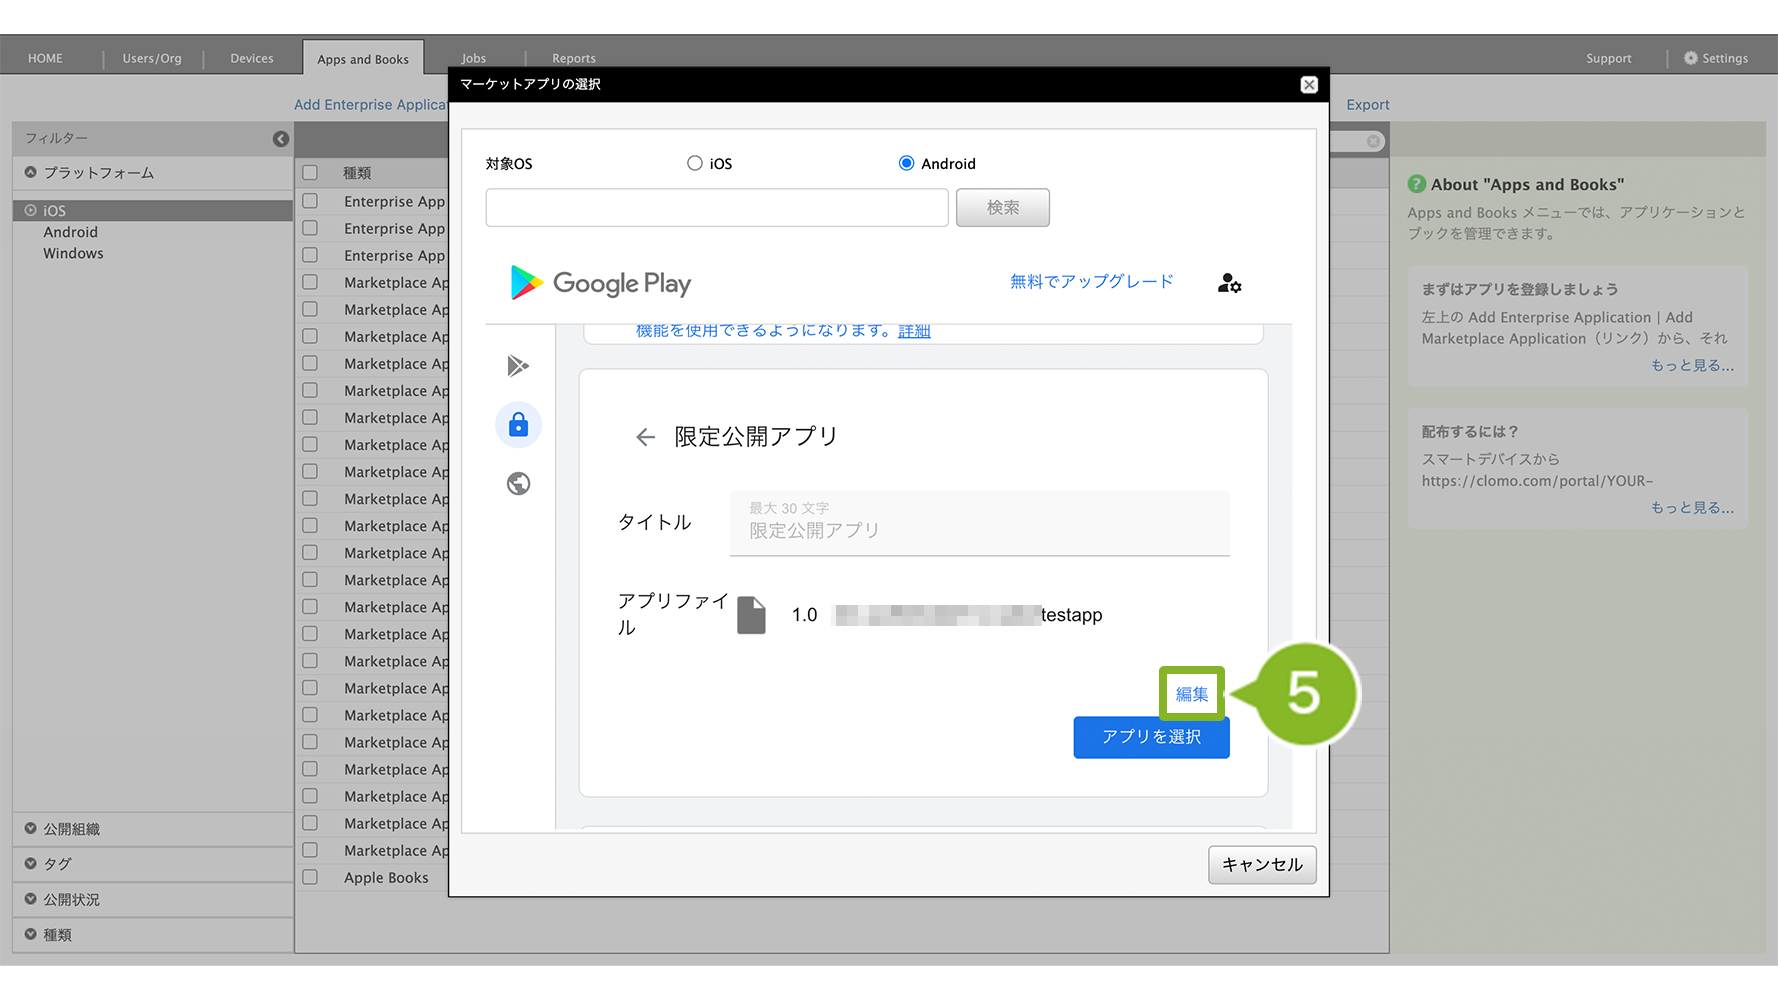Collapse the フィルター panel arrow
The image size is (1778, 1000).
click(281, 139)
